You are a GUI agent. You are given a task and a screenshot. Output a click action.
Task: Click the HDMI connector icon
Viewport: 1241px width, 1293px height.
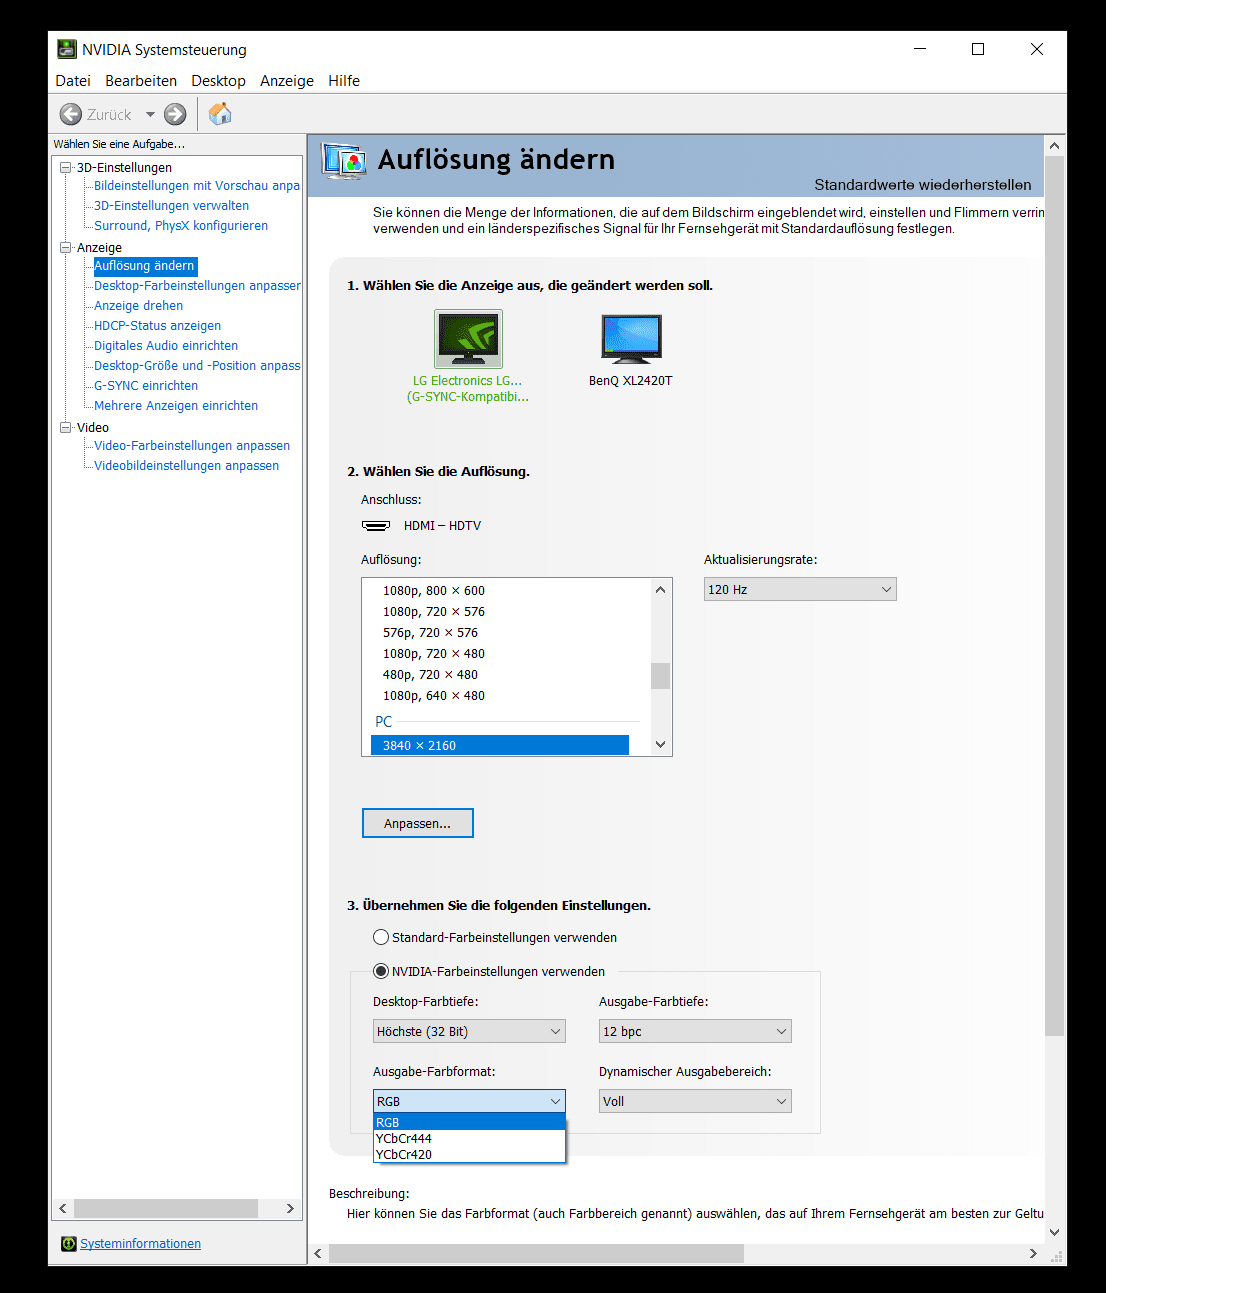(x=376, y=525)
